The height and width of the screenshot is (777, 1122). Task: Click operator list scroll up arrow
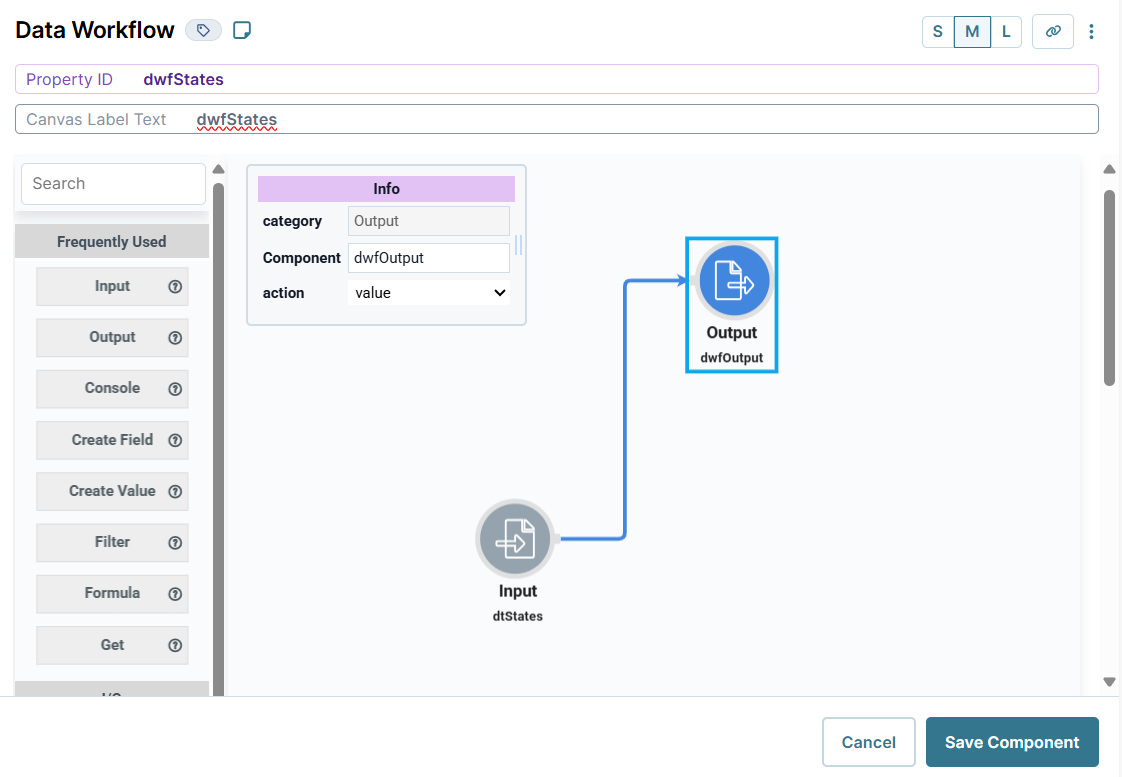[x=218, y=170]
